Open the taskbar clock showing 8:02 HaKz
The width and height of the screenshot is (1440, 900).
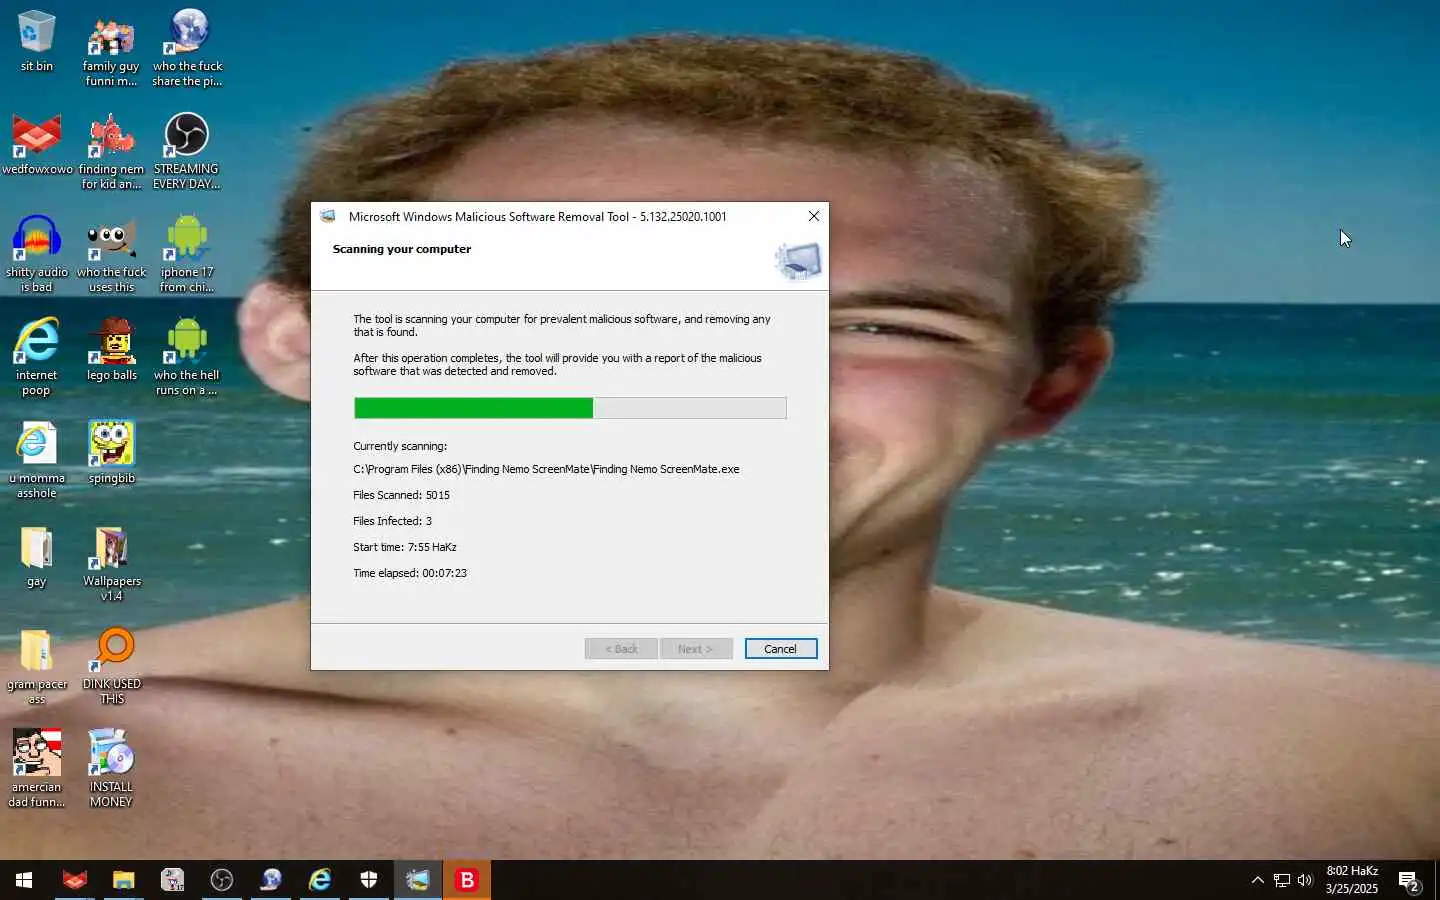click(x=1352, y=880)
